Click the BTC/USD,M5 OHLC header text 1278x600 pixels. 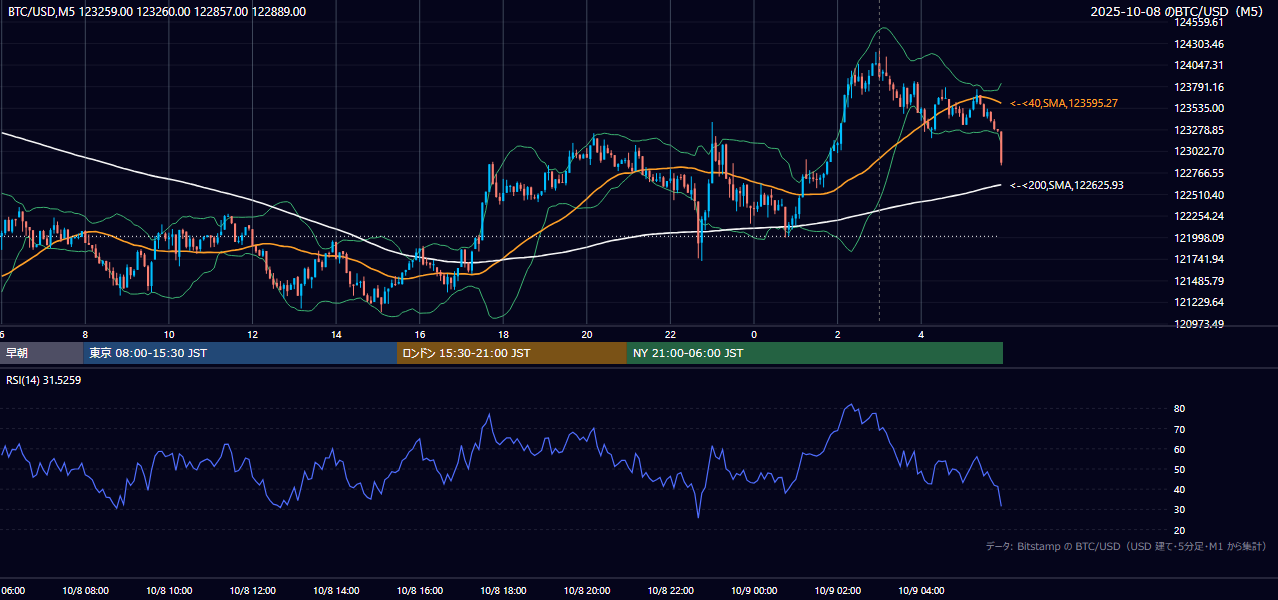coord(157,12)
